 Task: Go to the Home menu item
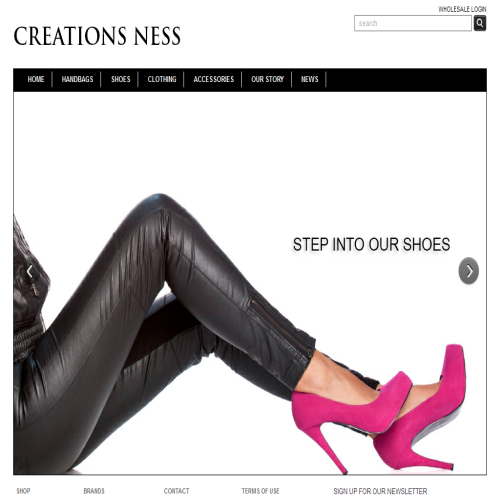(x=36, y=79)
